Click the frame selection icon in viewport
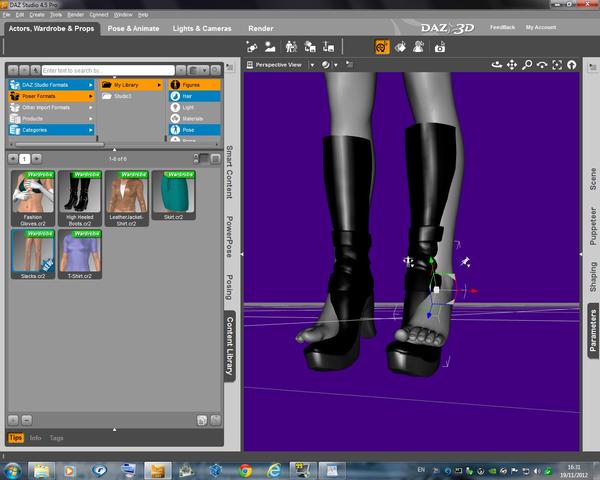Viewport: 600px width, 480px height. click(557, 65)
